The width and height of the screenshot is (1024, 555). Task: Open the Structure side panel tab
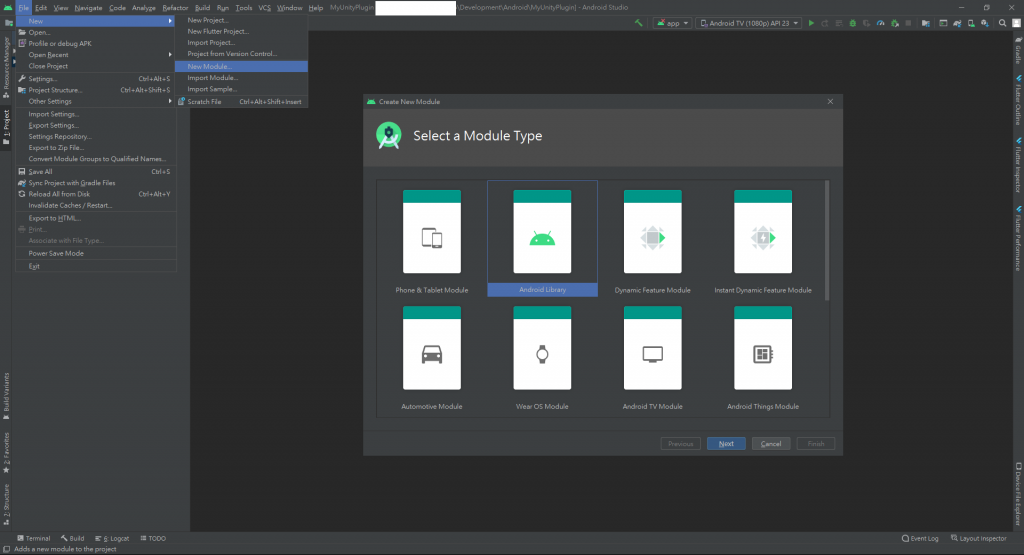[x=7, y=505]
